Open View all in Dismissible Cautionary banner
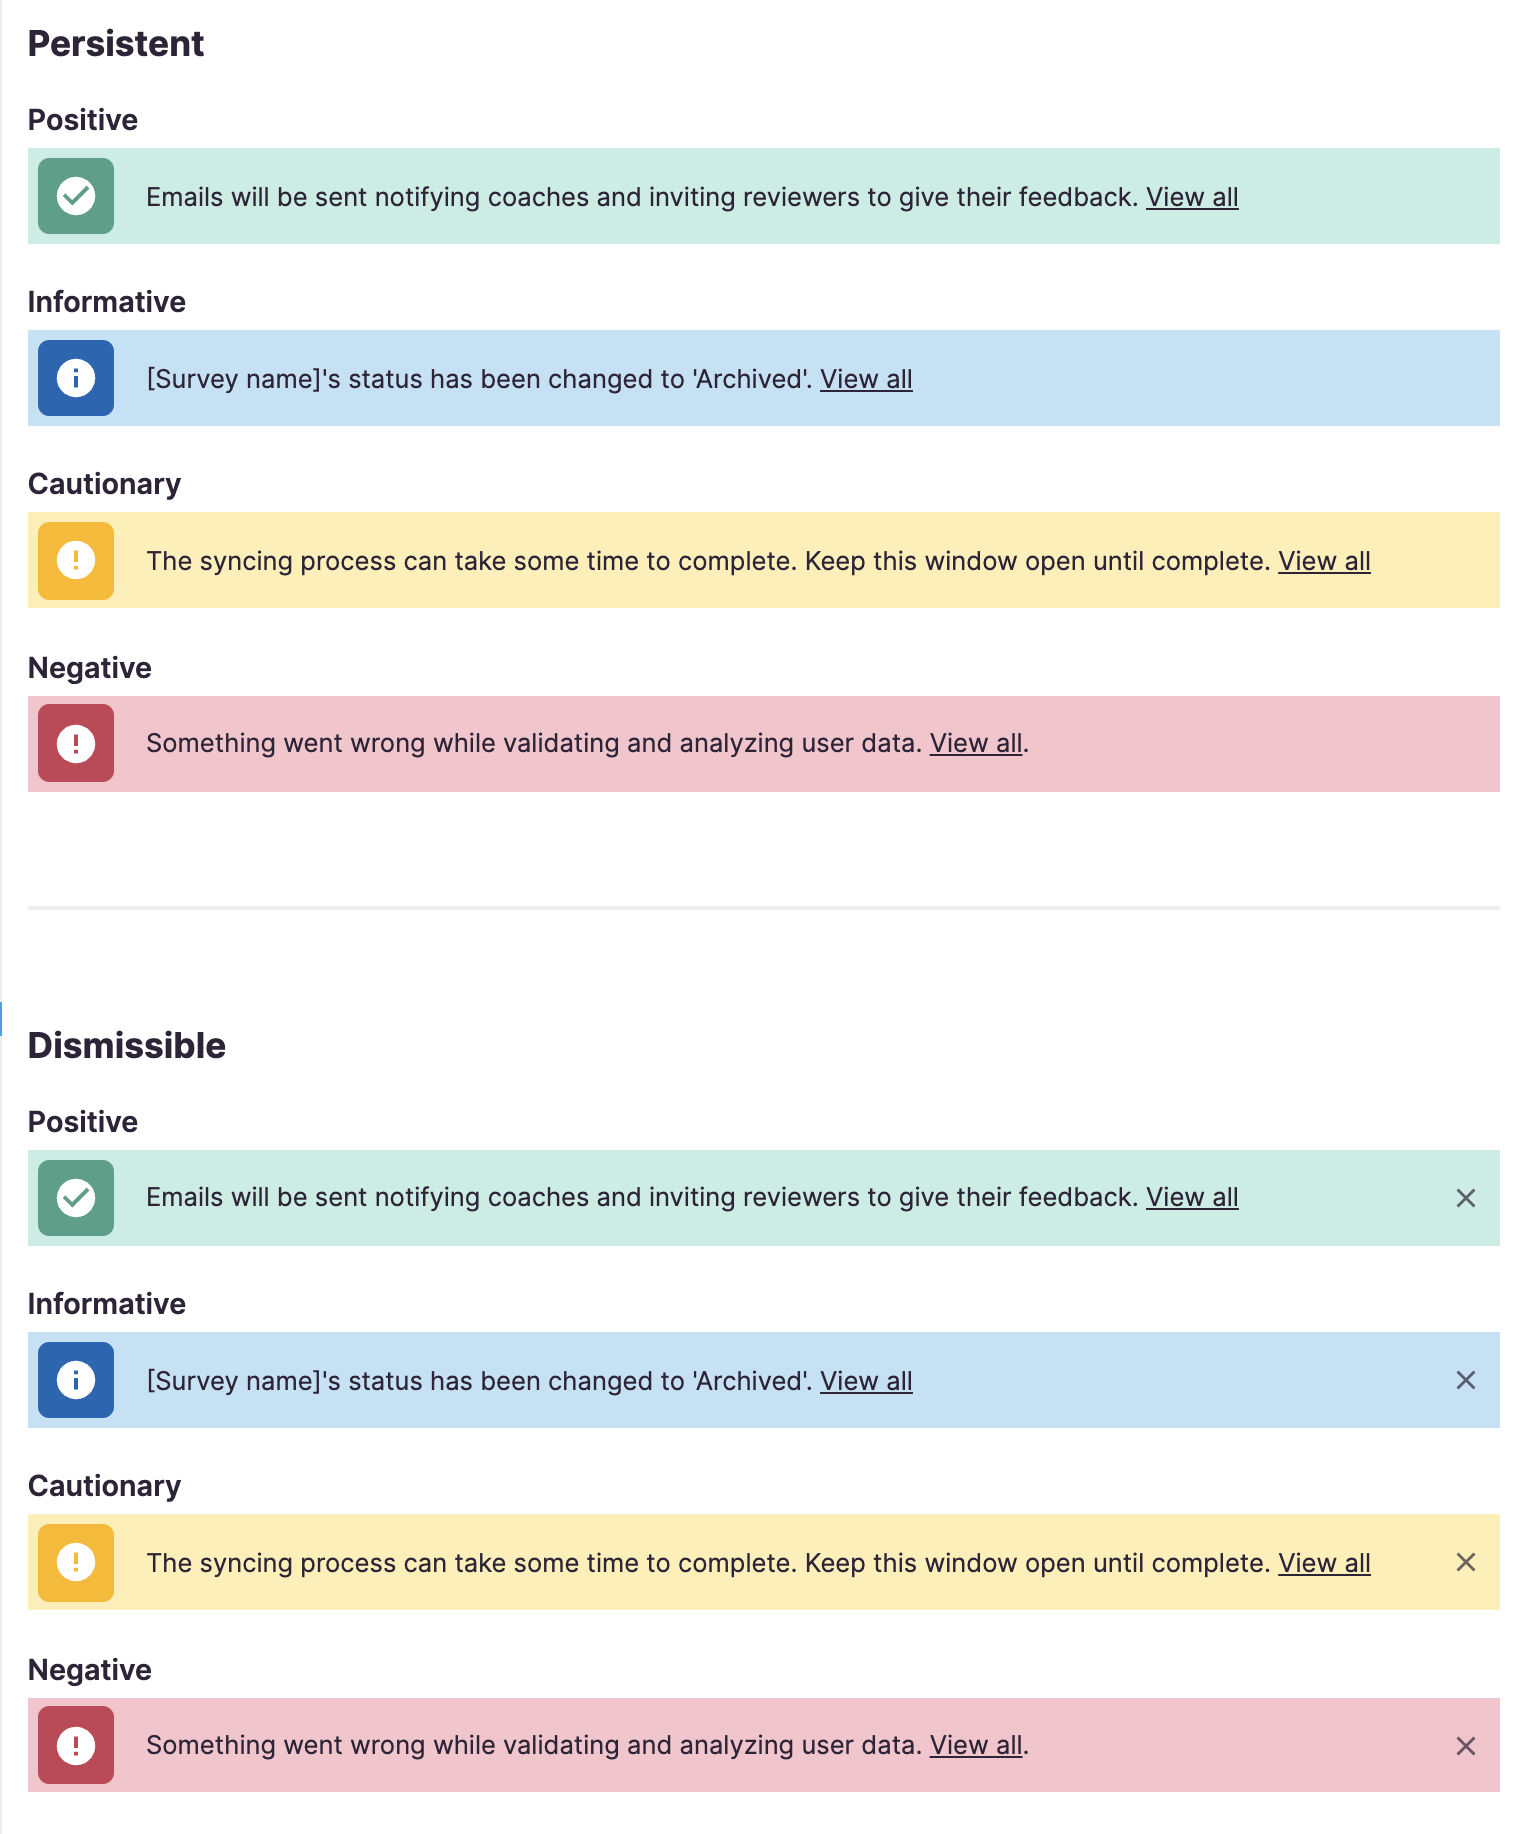The height and width of the screenshot is (1834, 1520). coord(1324,1562)
